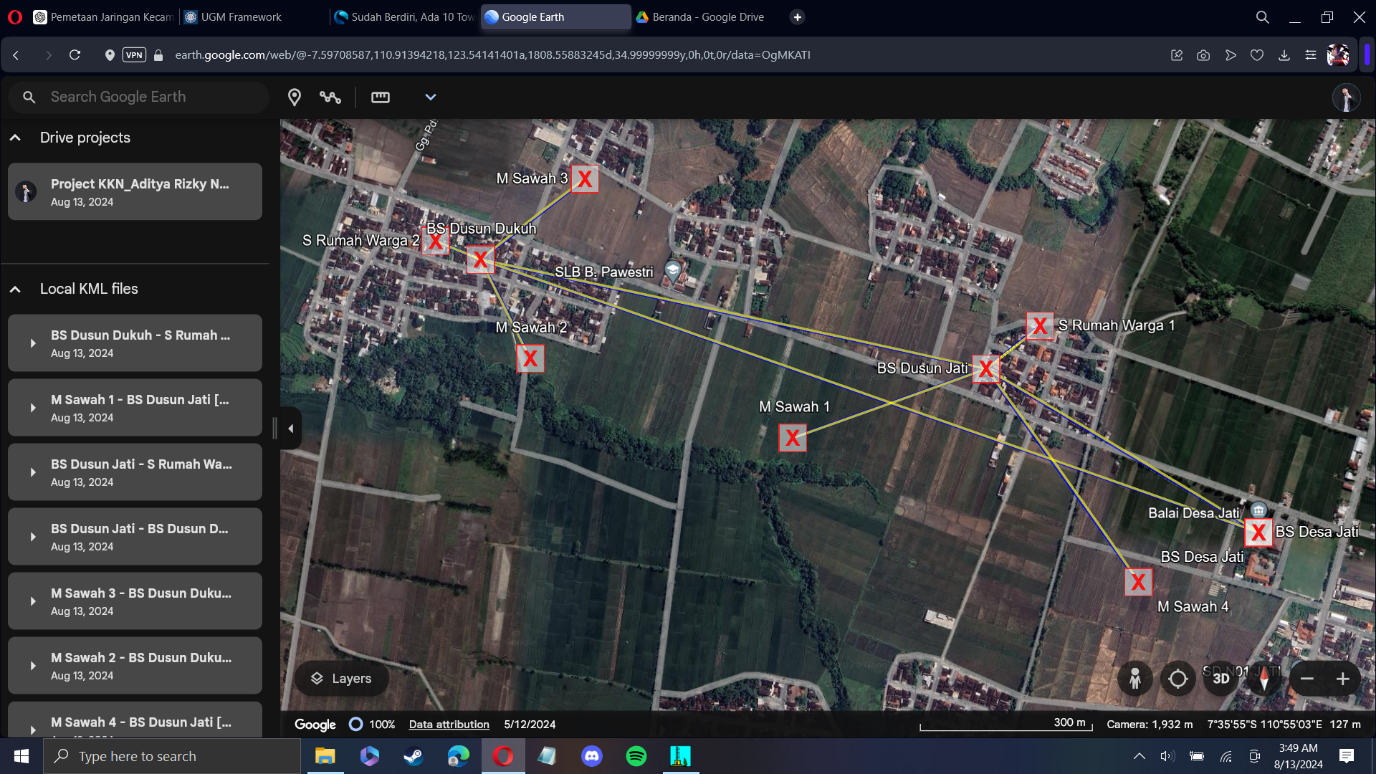Screen dimensions: 1376x774
Task: Add page to bookmarks with heart icon
Action: click(1257, 55)
